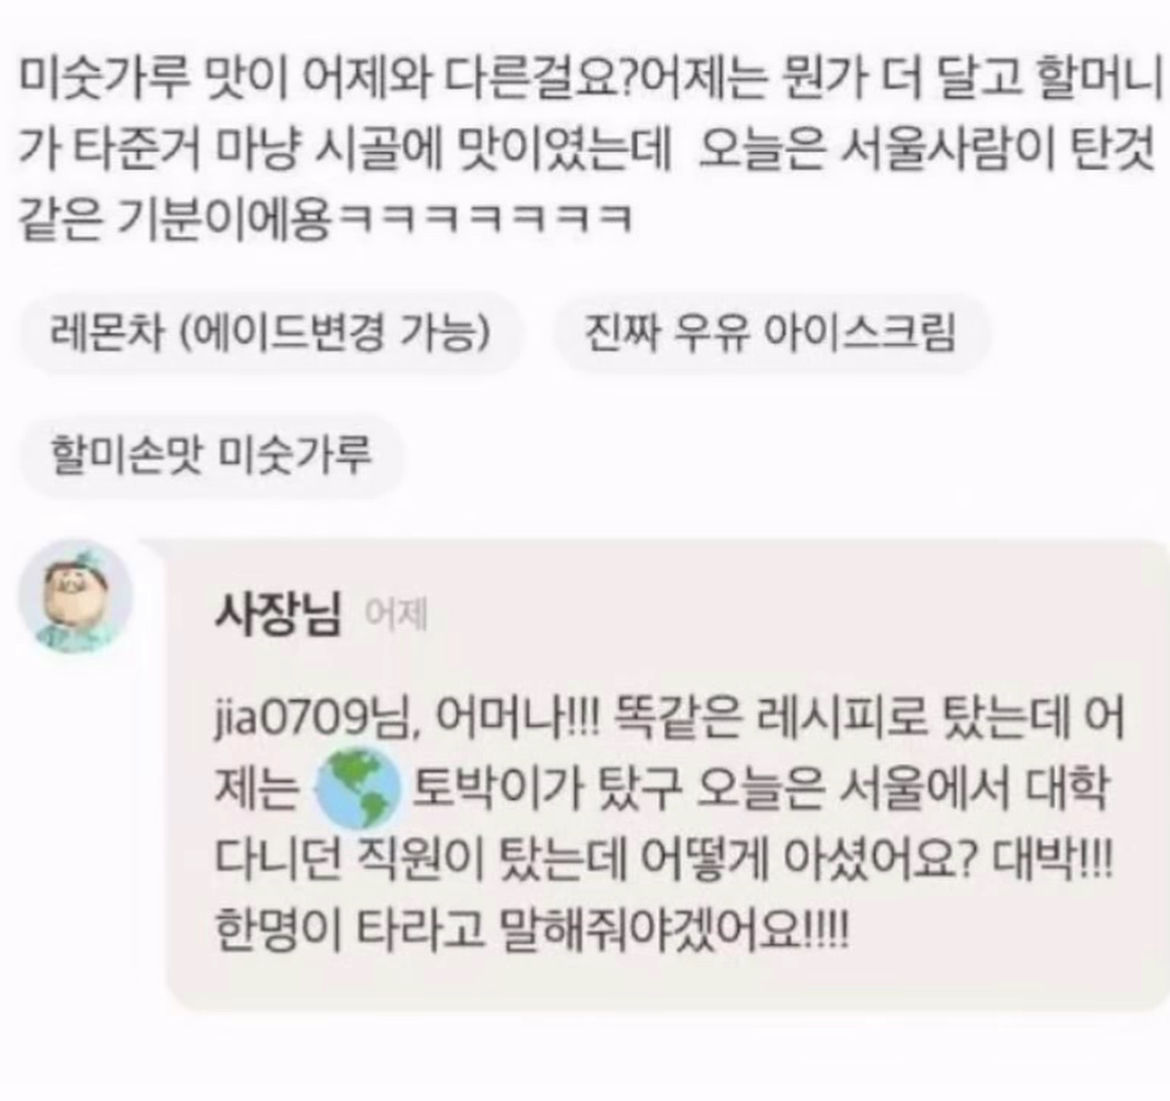Open the 할미손맛 미숫가루 menu tag
The height and width of the screenshot is (1101, 1170).
211,454
